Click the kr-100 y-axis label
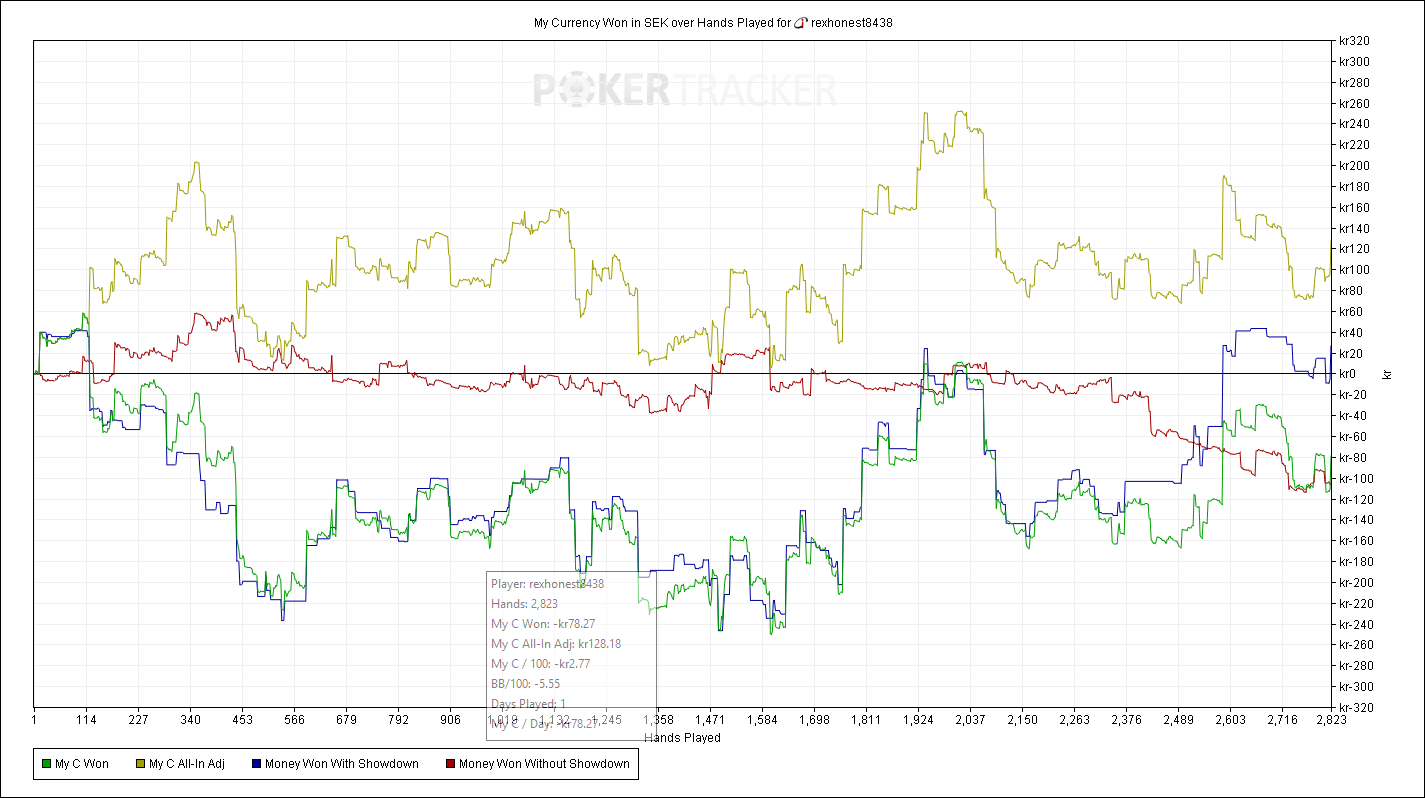This screenshot has height=798, width=1425. click(1357, 478)
